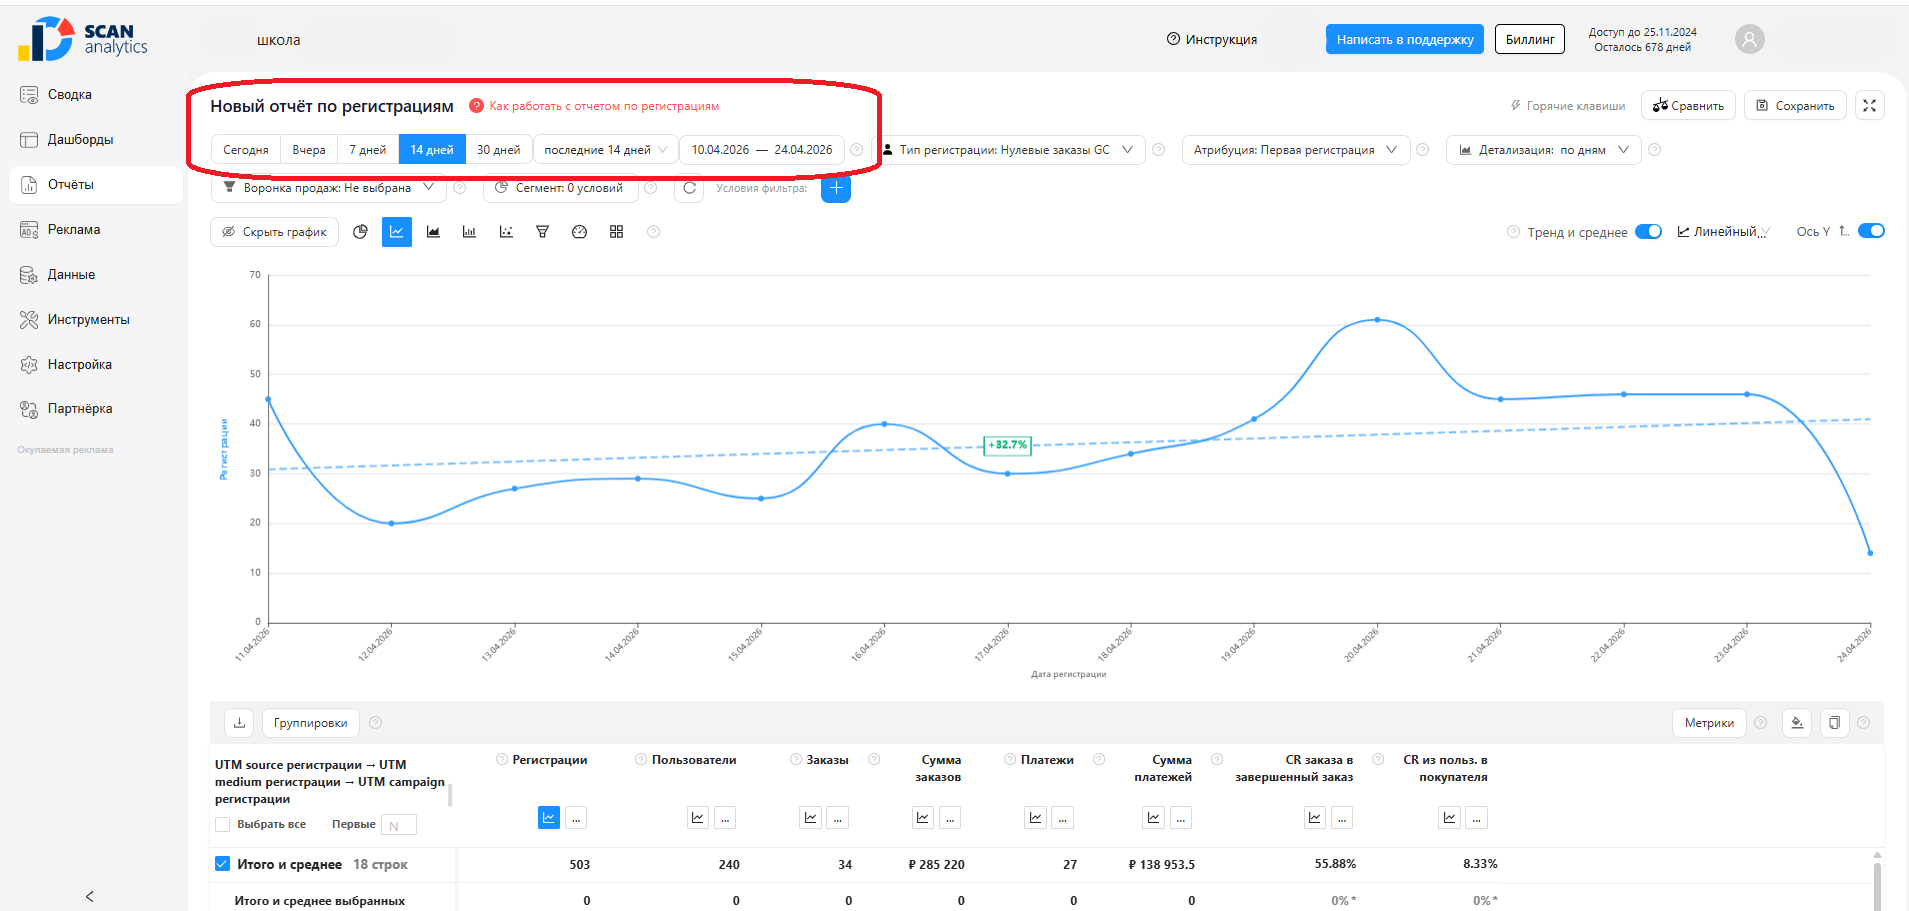Open Сводка in sidebar
The width and height of the screenshot is (1909, 911).
[95, 95]
